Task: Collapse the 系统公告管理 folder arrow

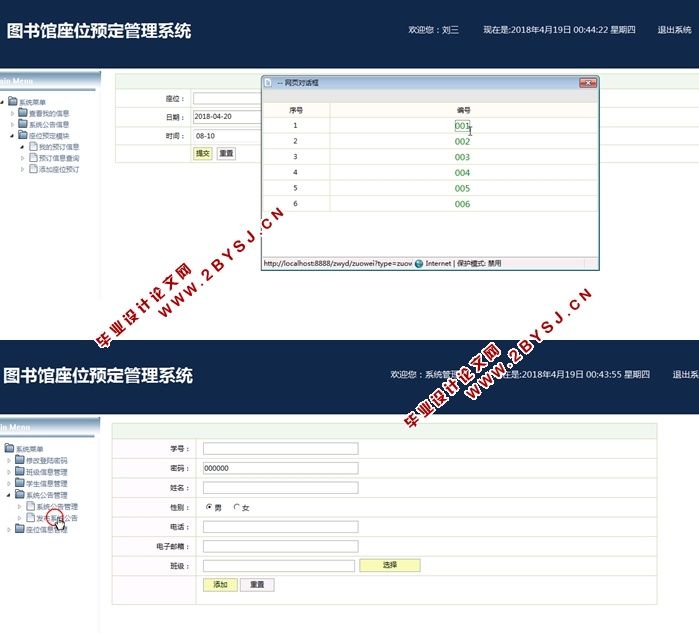Action: point(9,495)
